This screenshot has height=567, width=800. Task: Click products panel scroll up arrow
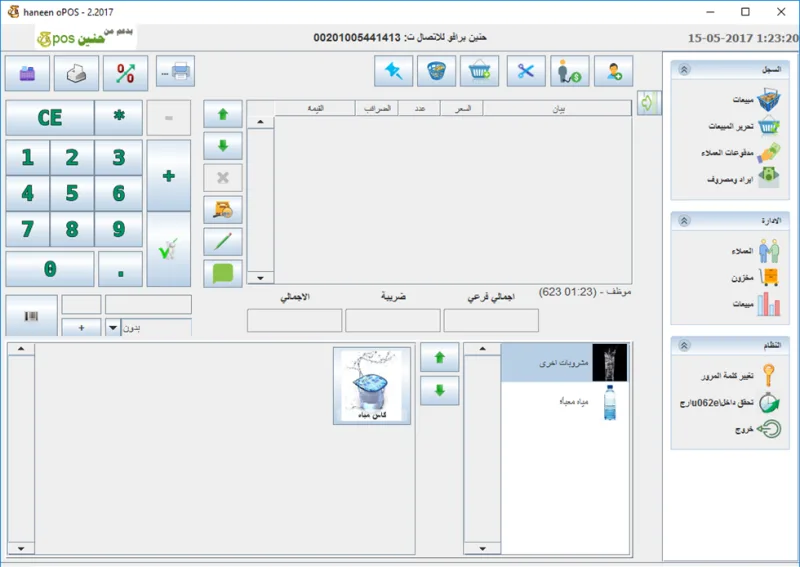pyautogui.click(x=21, y=349)
